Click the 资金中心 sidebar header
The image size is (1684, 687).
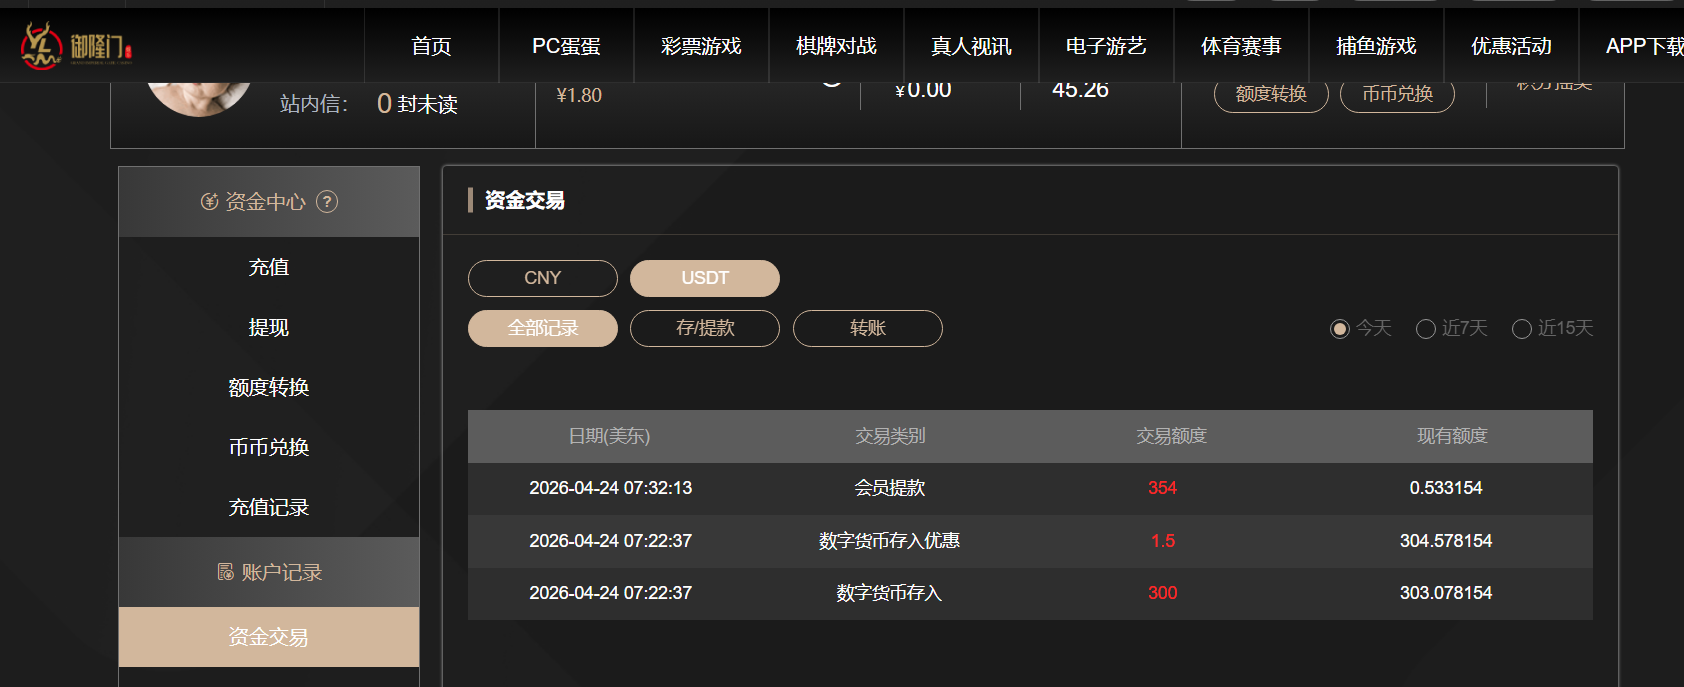coord(269,202)
